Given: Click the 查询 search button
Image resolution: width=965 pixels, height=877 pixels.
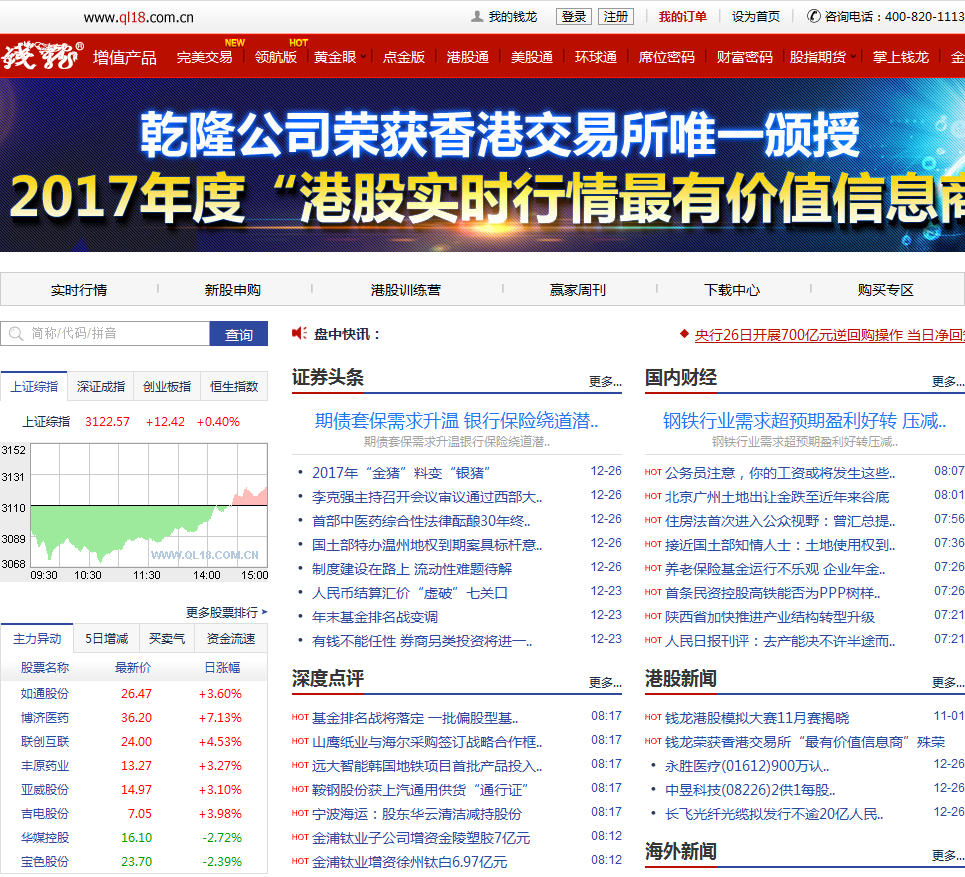Looking at the screenshot, I should [x=239, y=334].
